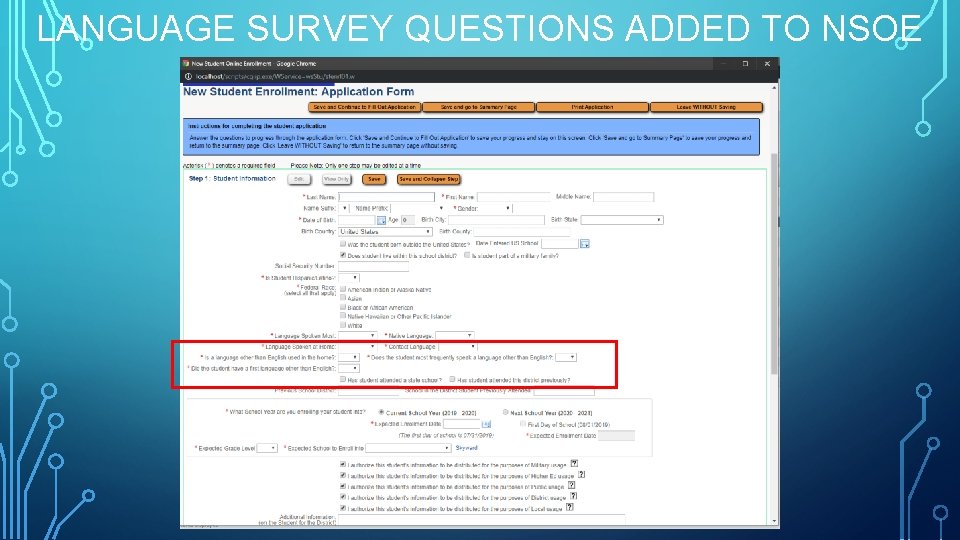This screenshot has height=540, width=960.
Task: Close the New Student Online Enrollment window
Action: click(767, 63)
